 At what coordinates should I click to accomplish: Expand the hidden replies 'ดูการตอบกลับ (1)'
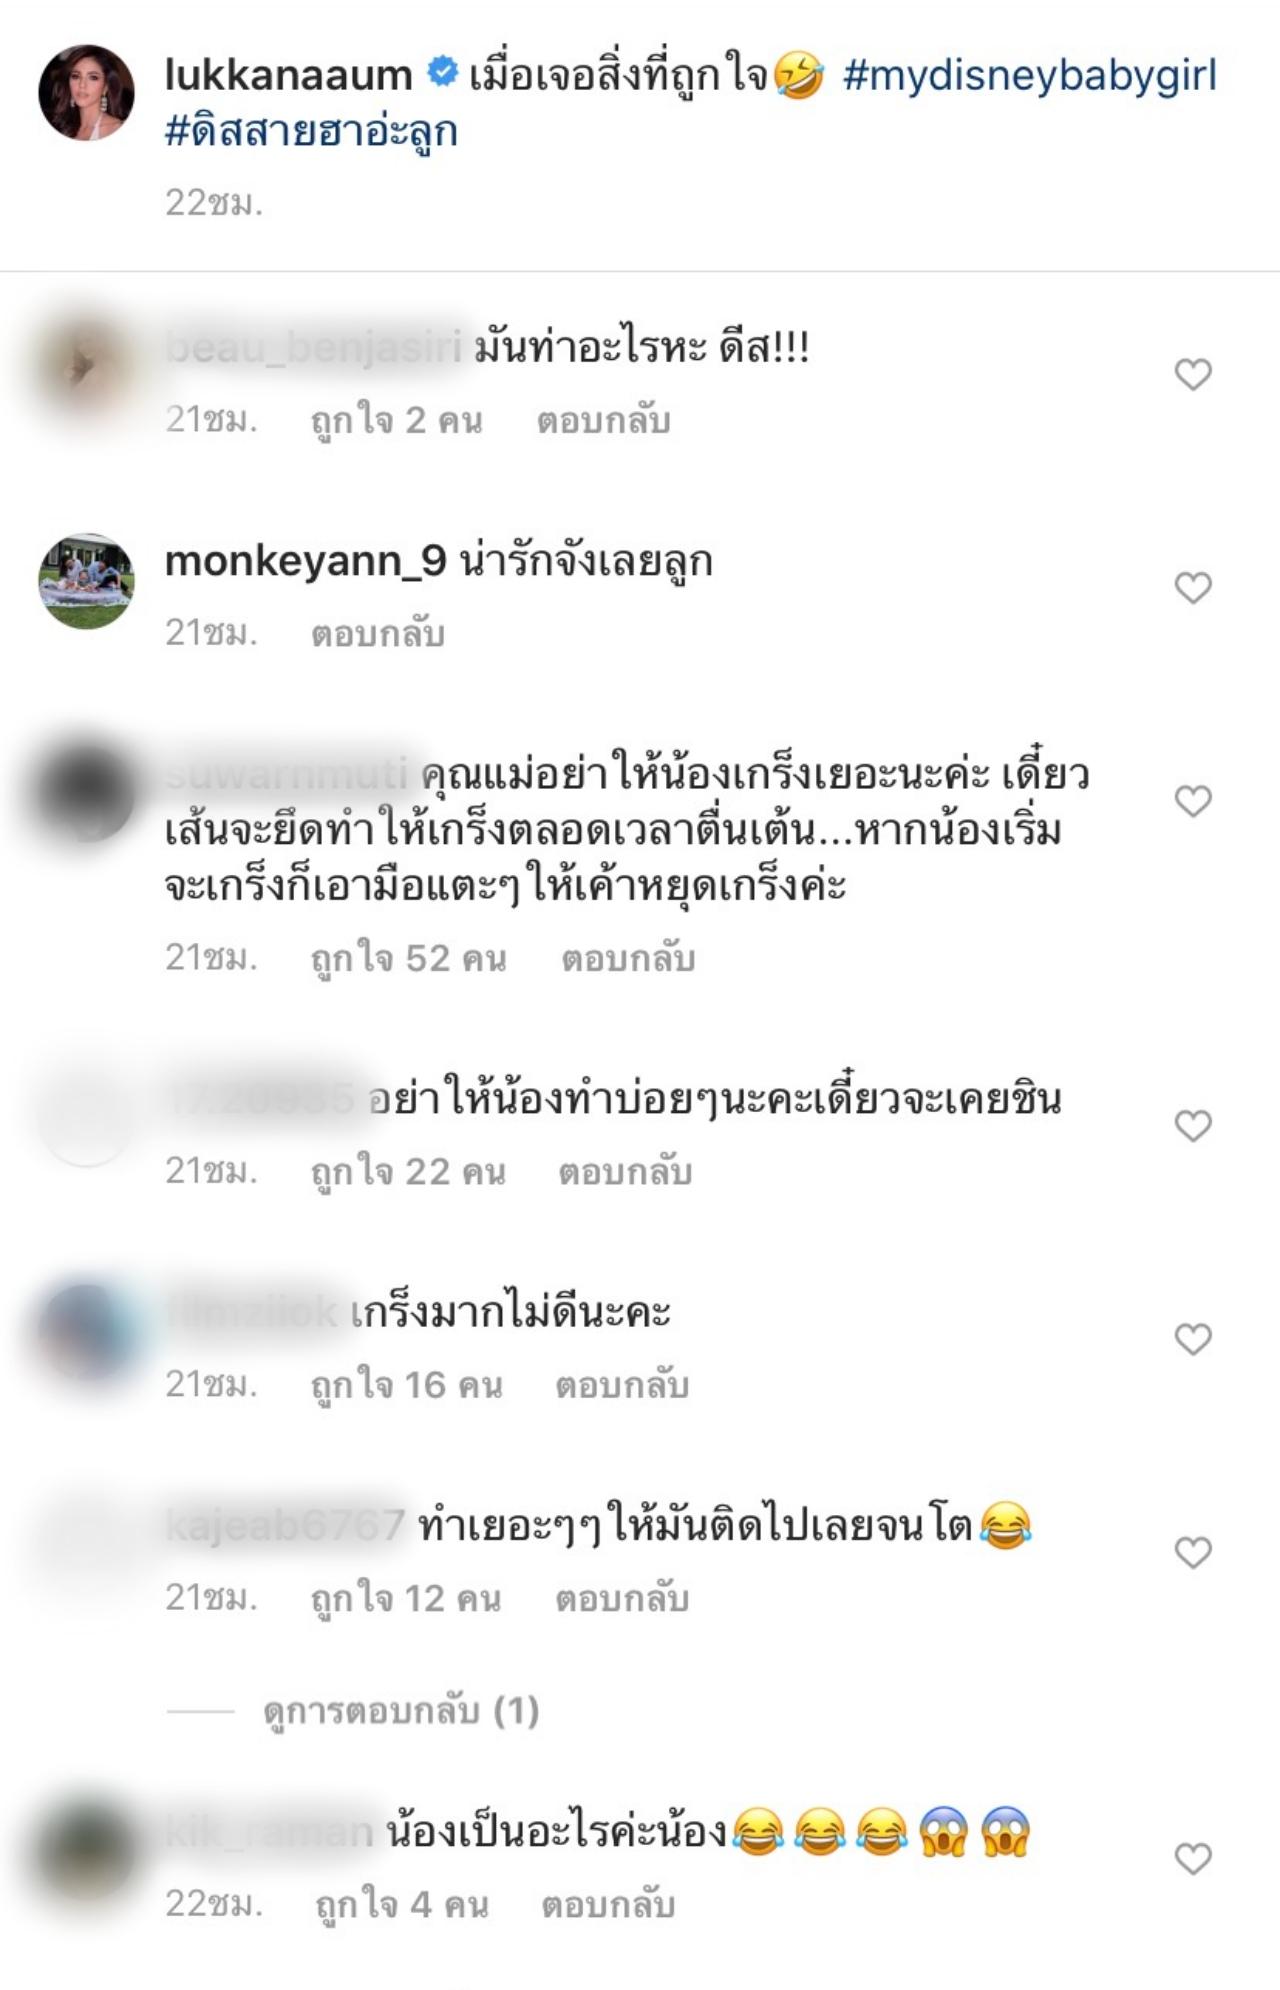point(401,1711)
